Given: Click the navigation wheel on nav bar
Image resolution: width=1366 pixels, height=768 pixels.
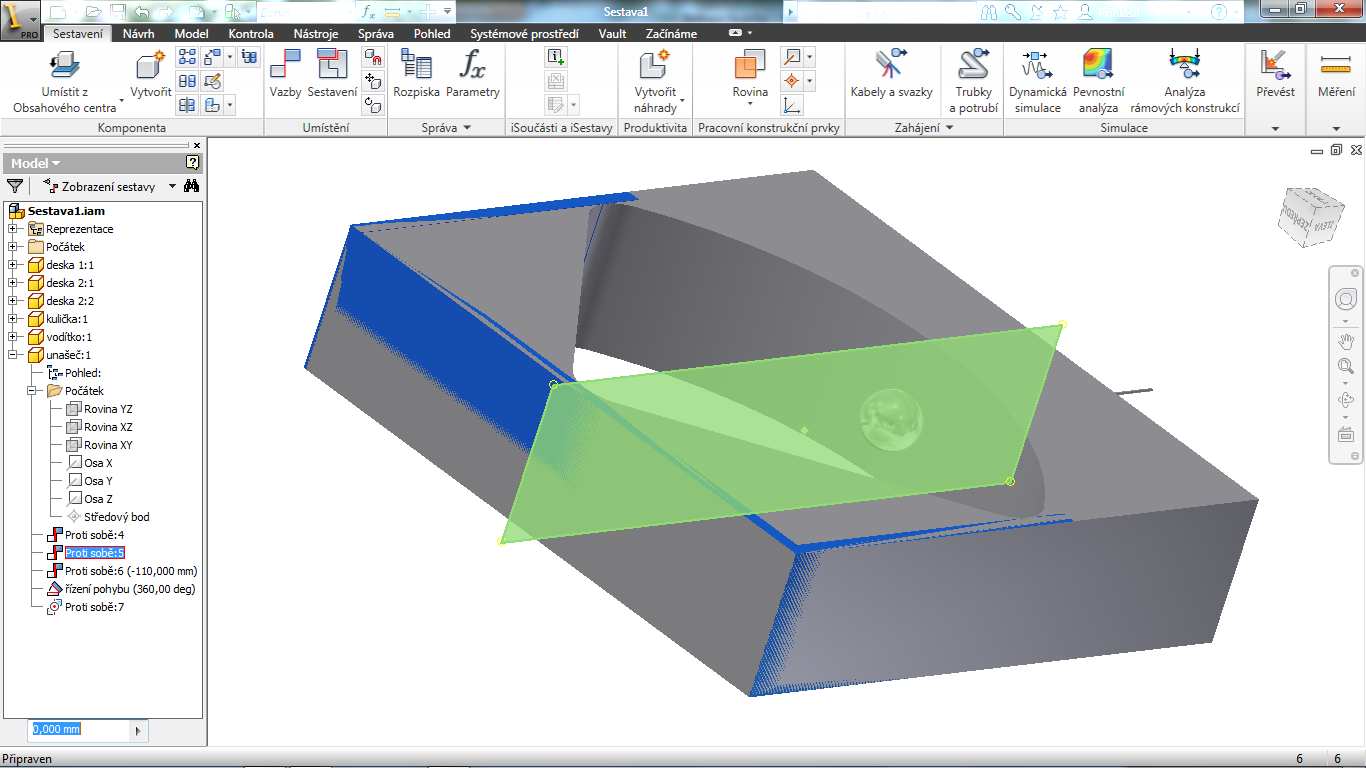Looking at the screenshot, I should [1345, 298].
